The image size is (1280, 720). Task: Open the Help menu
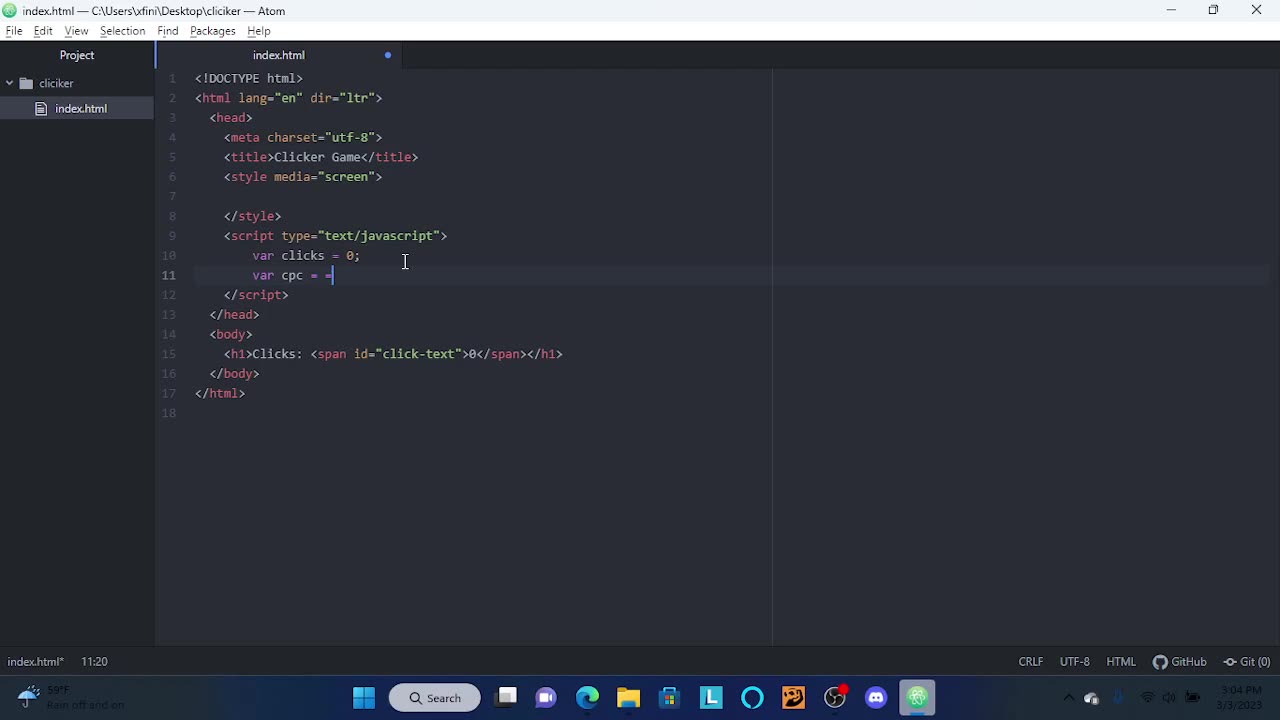(x=259, y=31)
